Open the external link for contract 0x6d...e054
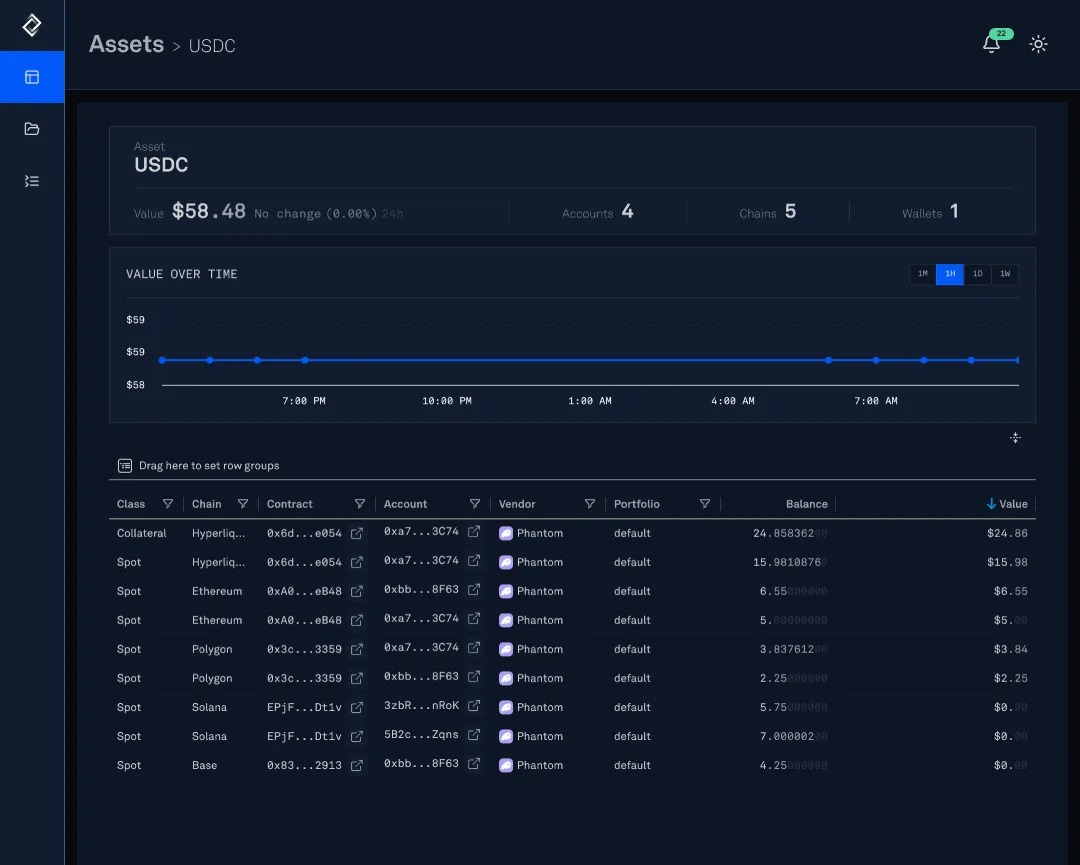The height and width of the screenshot is (865, 1080). click(357, 533)
